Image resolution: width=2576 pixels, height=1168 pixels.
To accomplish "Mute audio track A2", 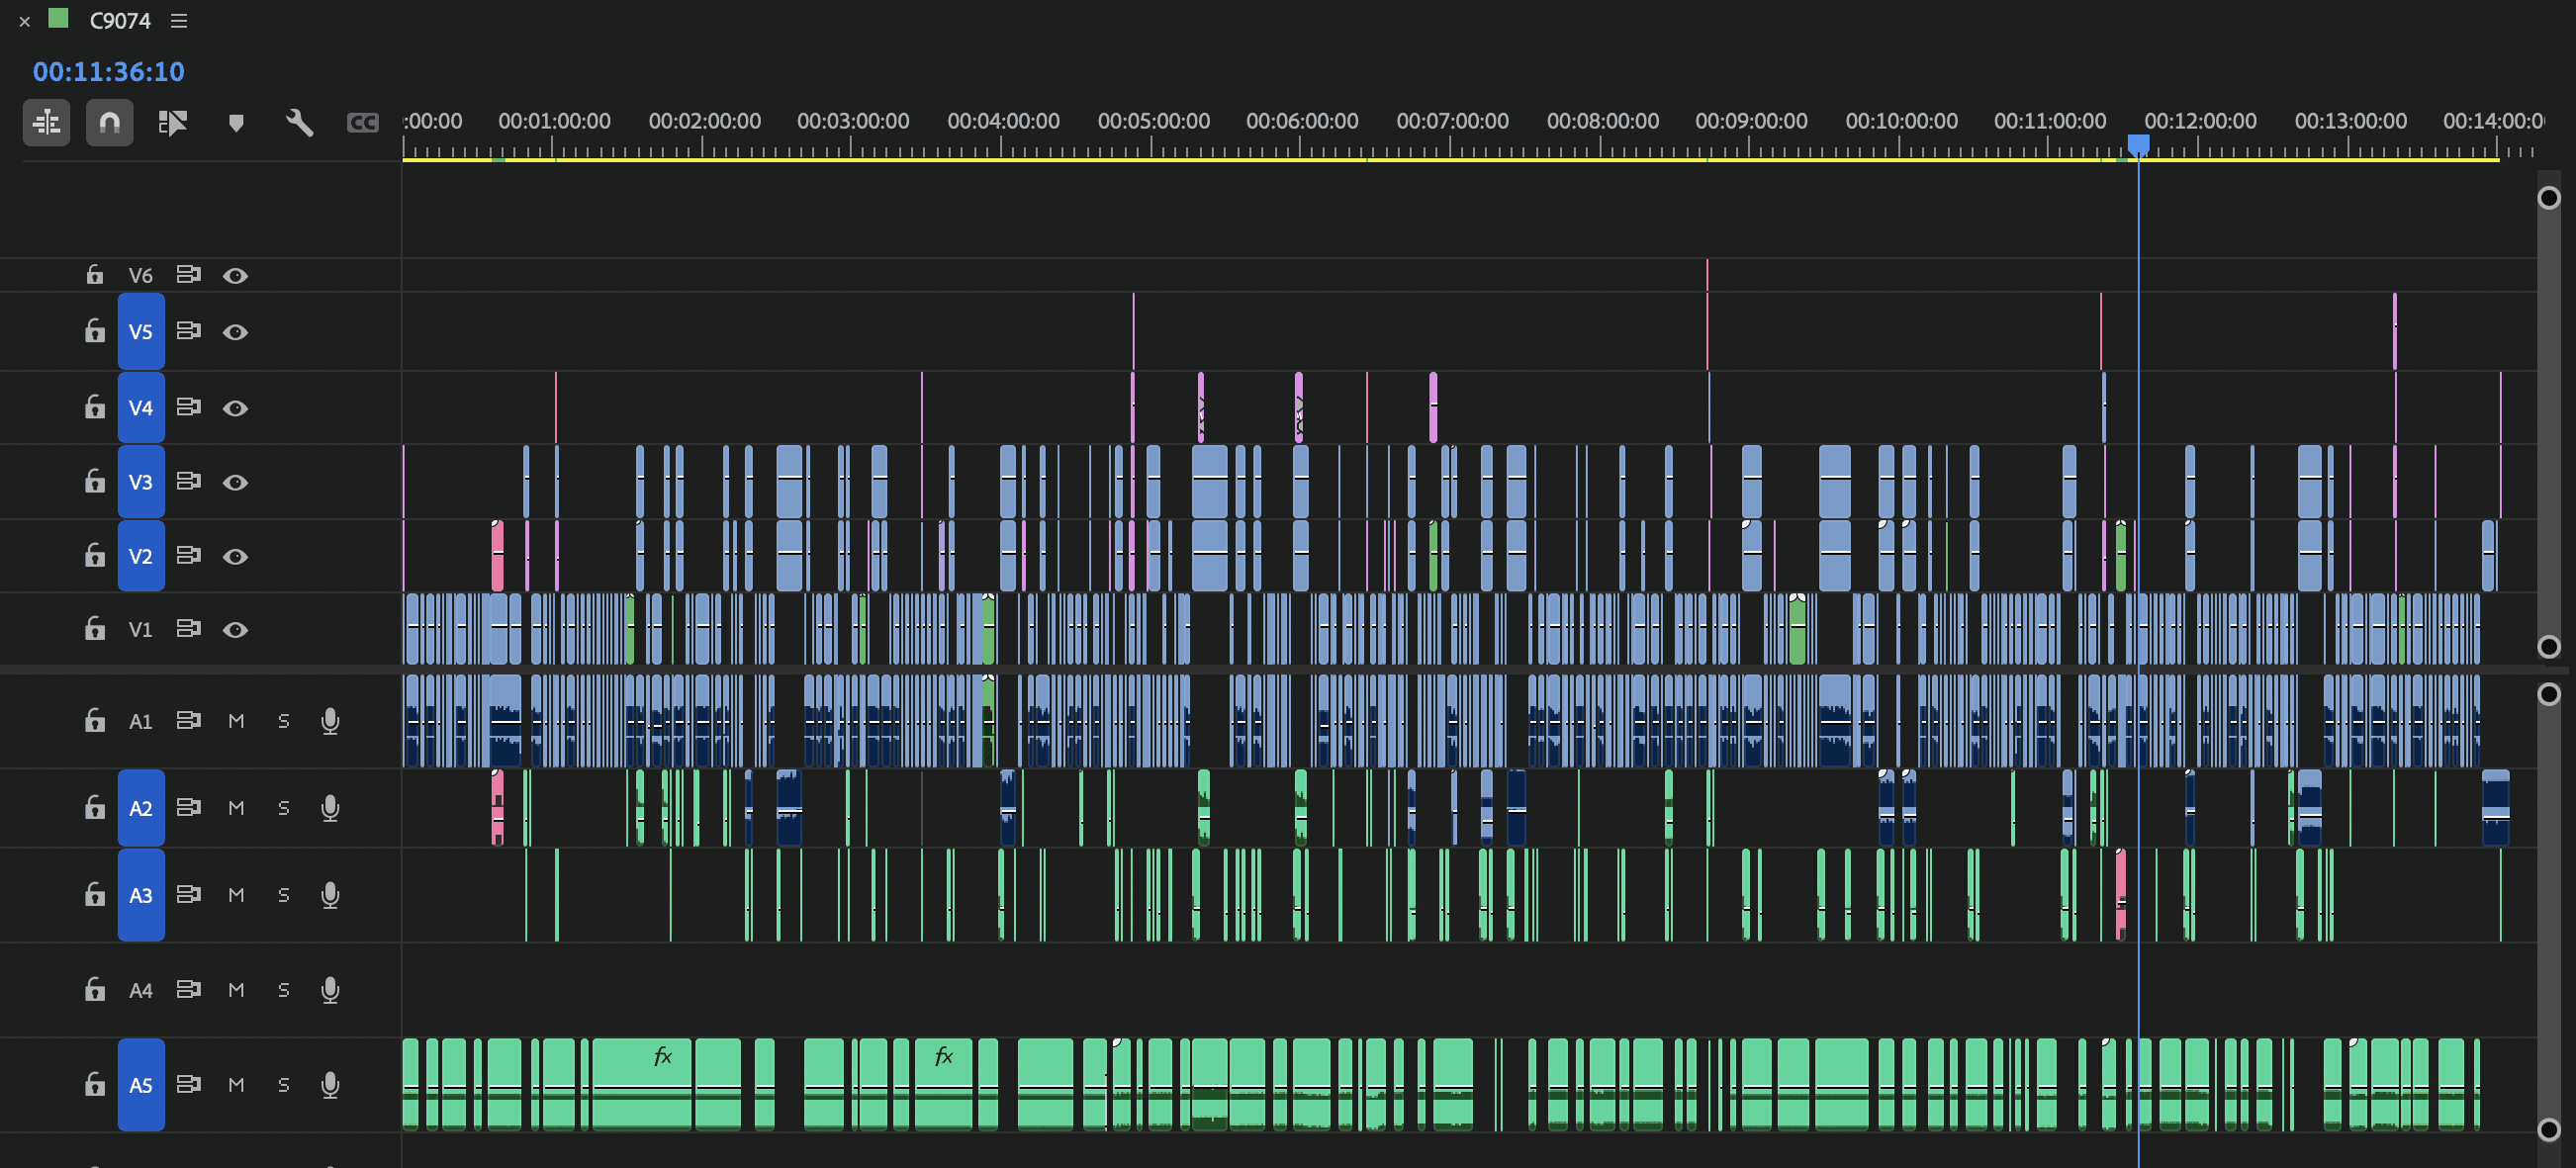I will (x=236, y=808).
